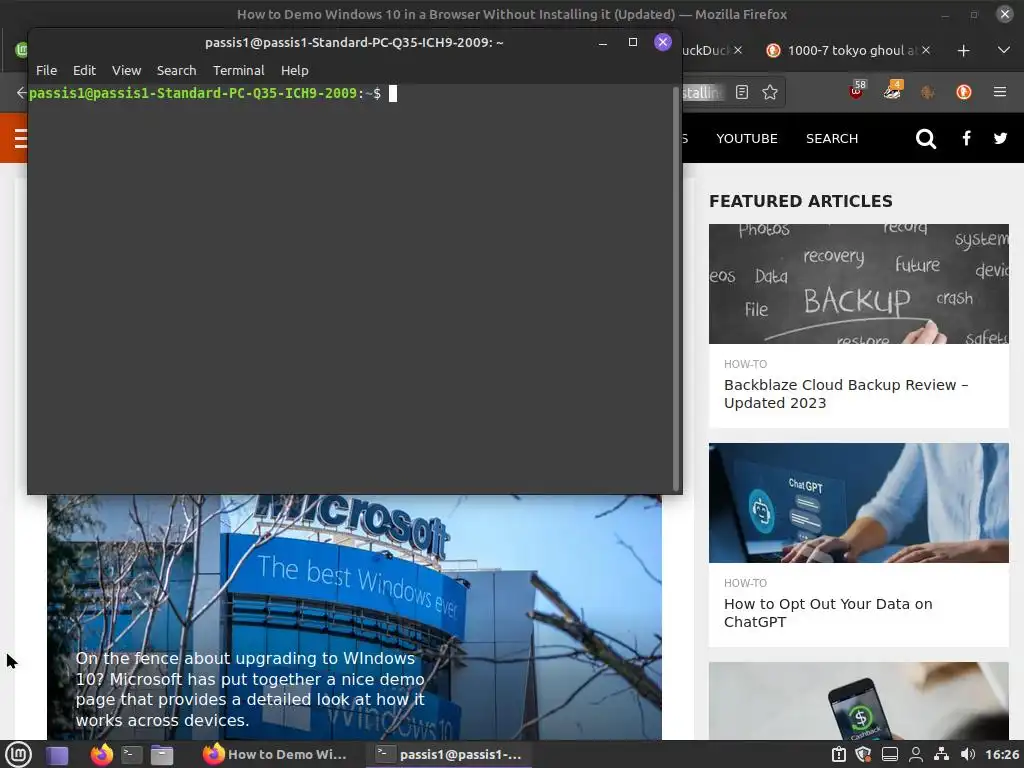1024x768 pixels.
Task: Open the View menu in terminal
Action: pyautogui.click(x=126, y=71)
